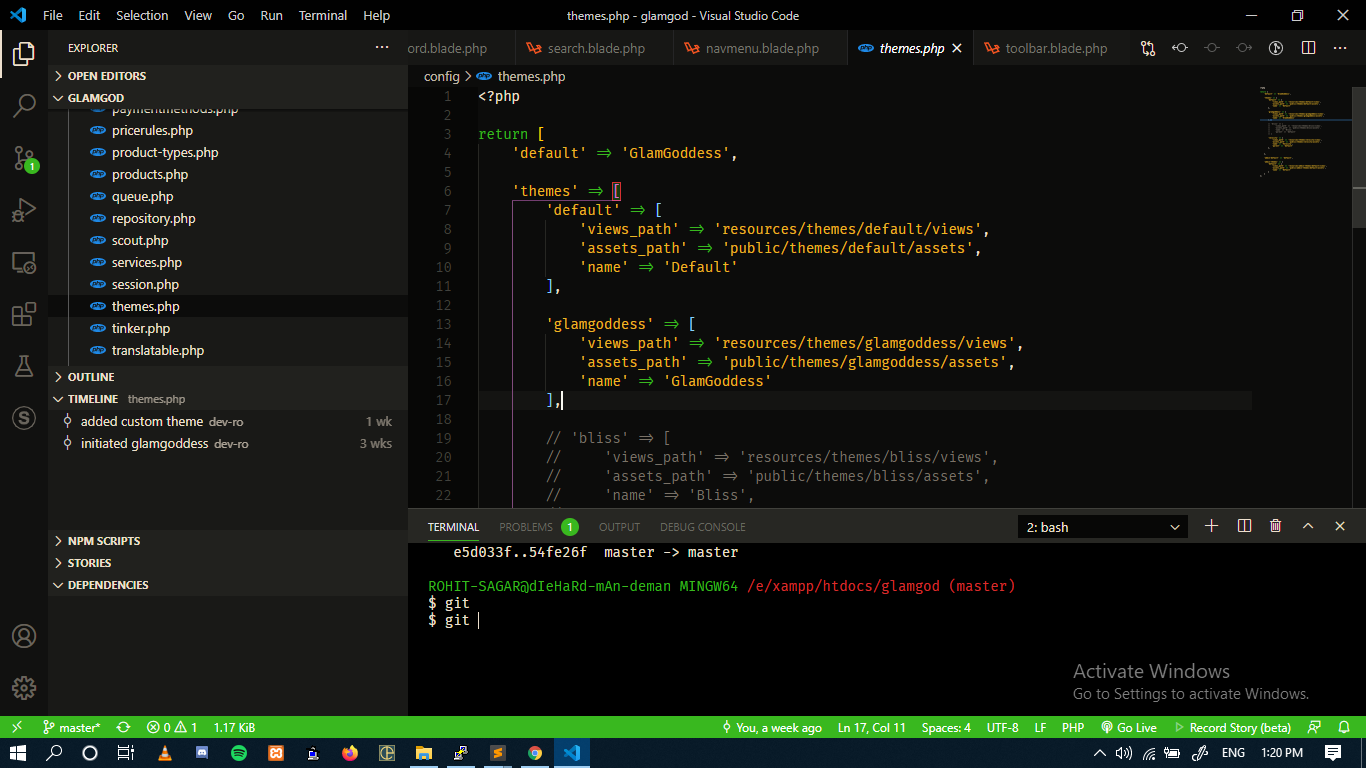Open products.php in explorer
Viewport: 1366px width, 768px height.
pos(228,175)
